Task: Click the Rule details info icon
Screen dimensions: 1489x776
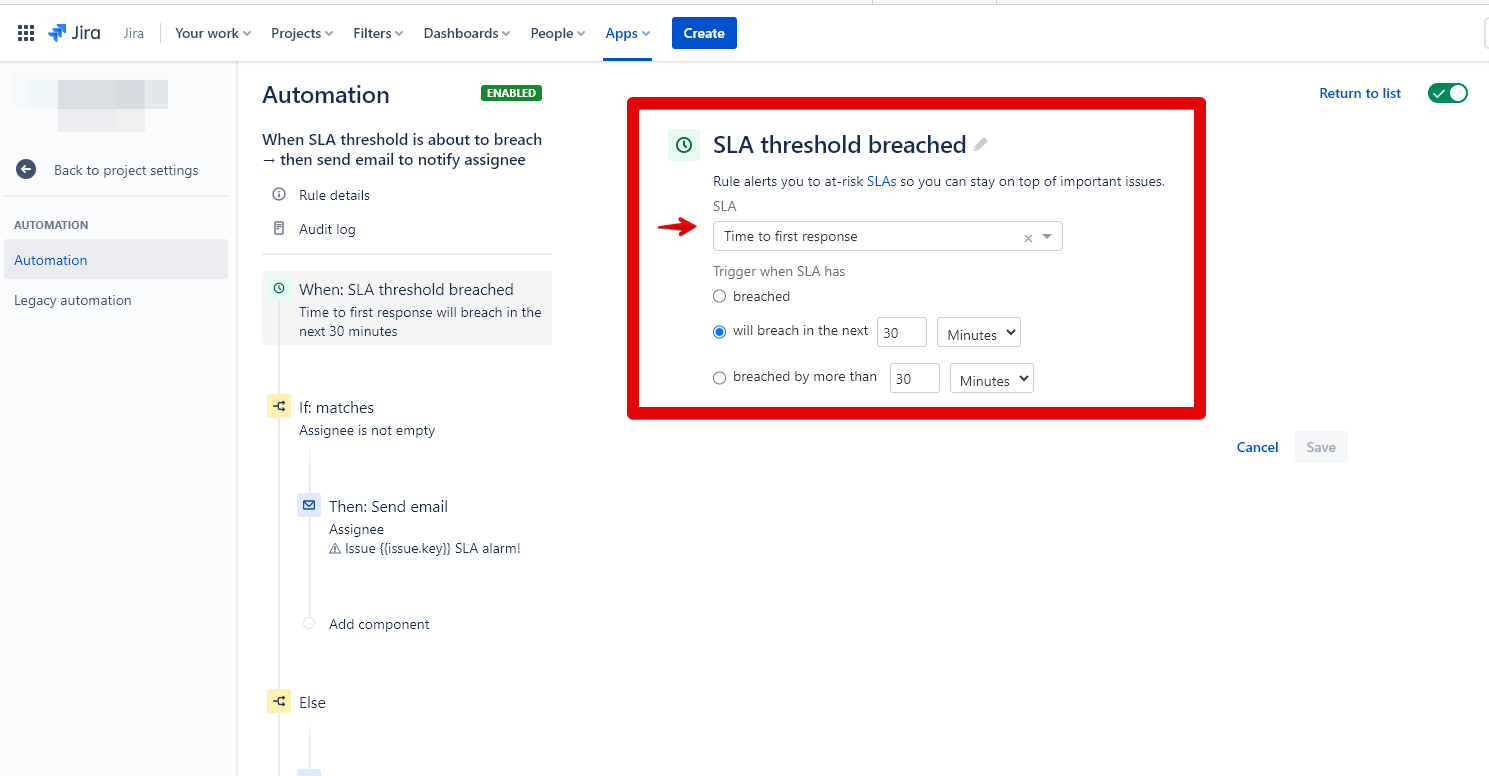Action: coord(279,195)
